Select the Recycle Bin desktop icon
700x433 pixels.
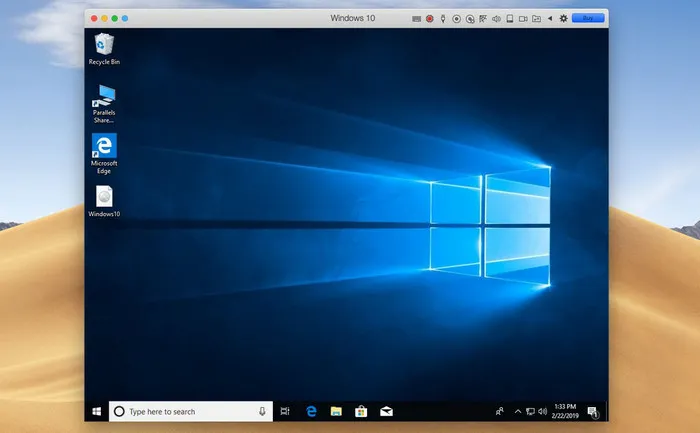pyautogui.click(x=104, y=49)
